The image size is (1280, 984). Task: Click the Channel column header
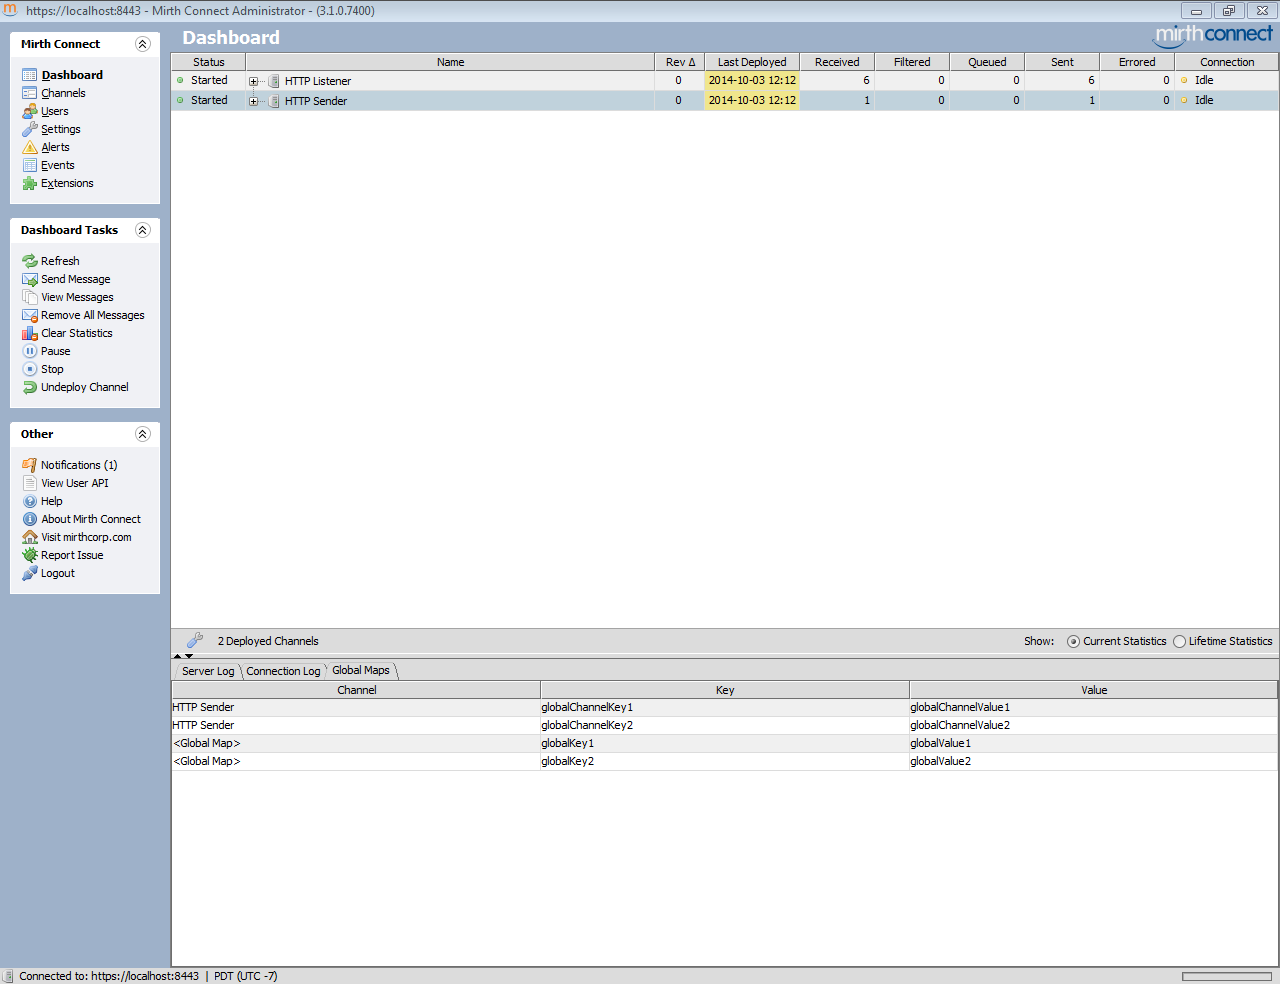click(357, 690)
